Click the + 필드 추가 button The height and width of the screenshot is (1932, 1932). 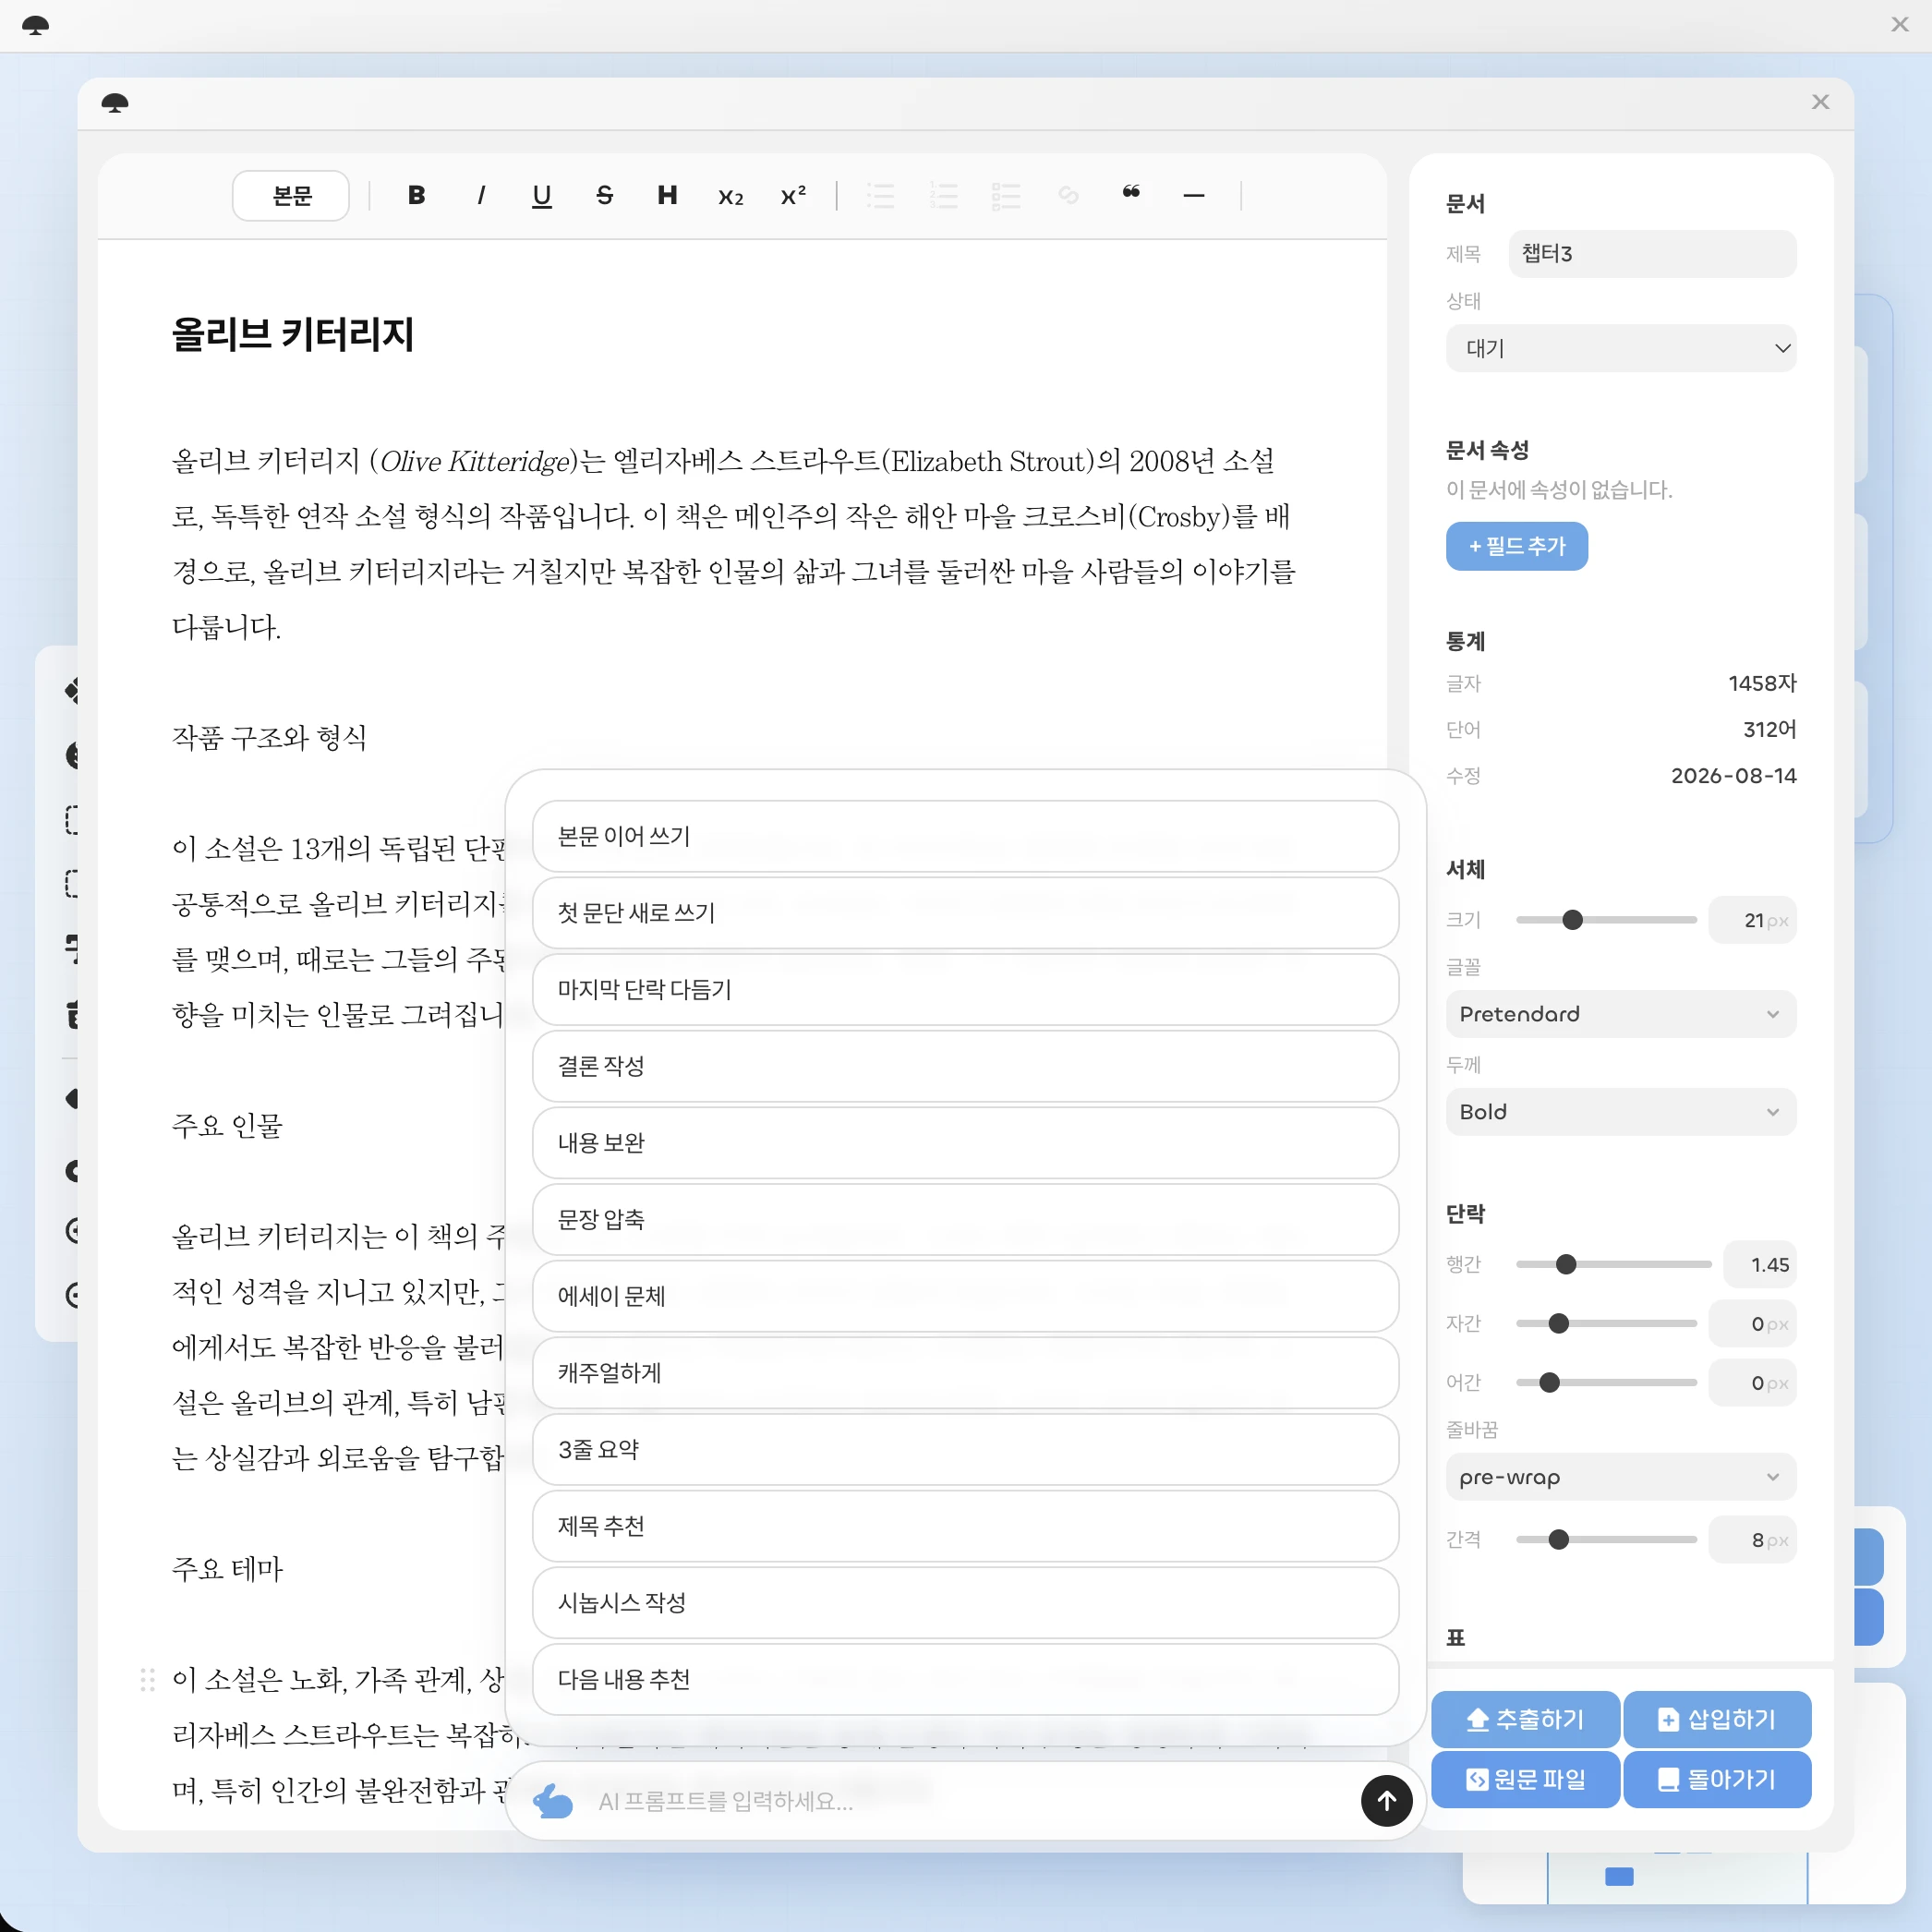[x=1516, y=546]
